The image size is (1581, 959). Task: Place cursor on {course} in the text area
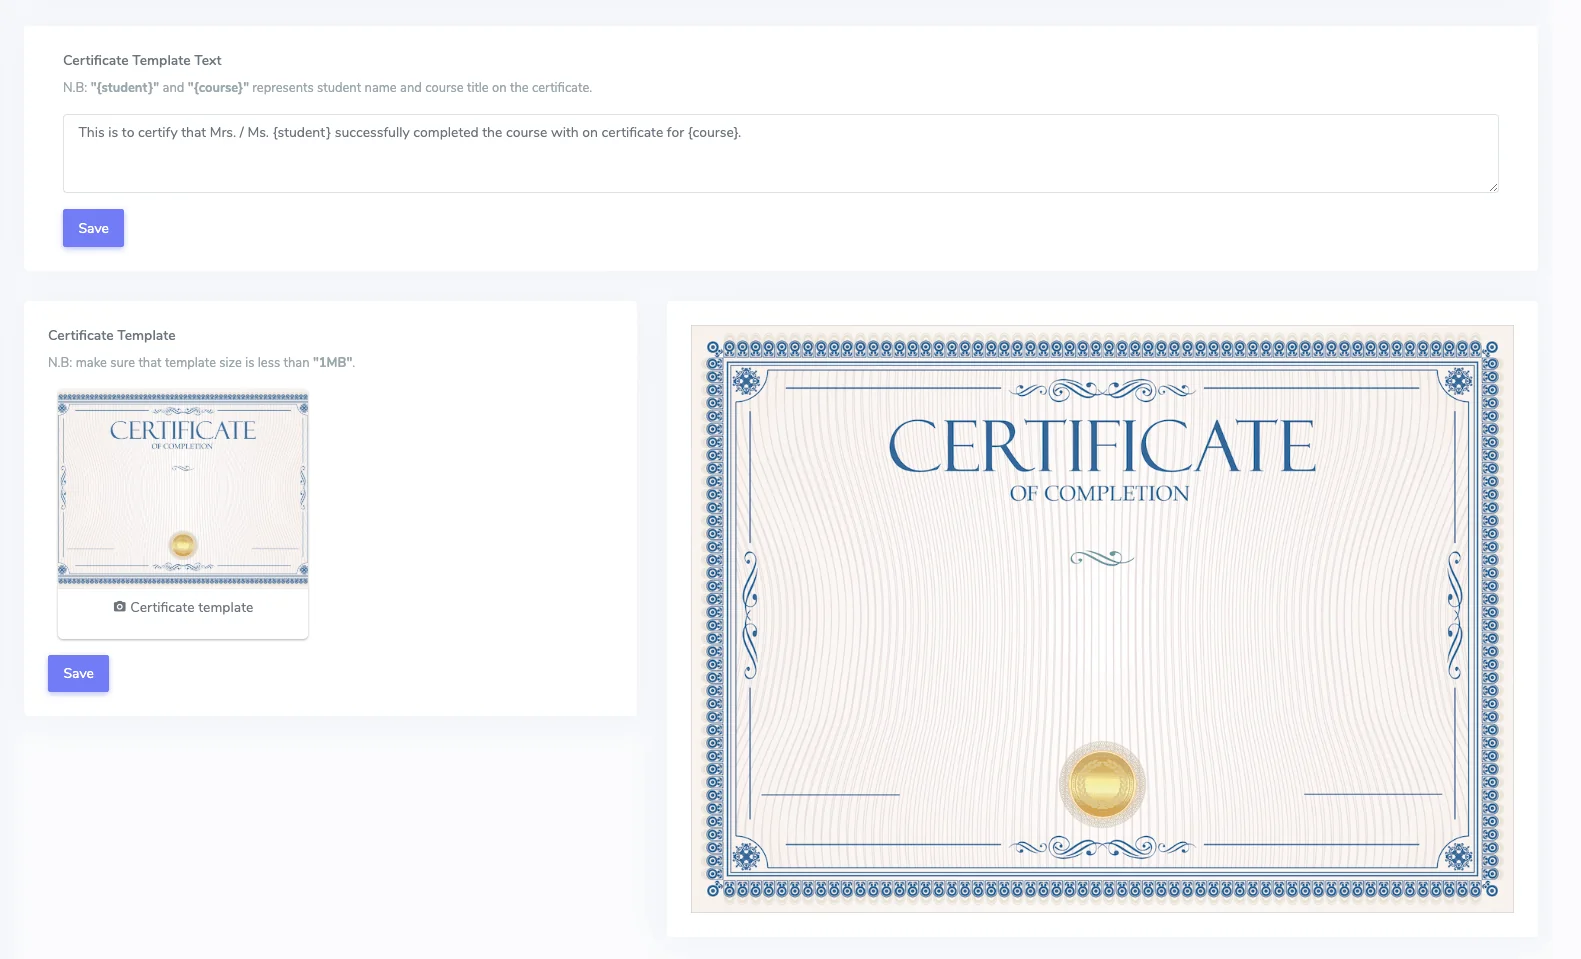point(713,132)
